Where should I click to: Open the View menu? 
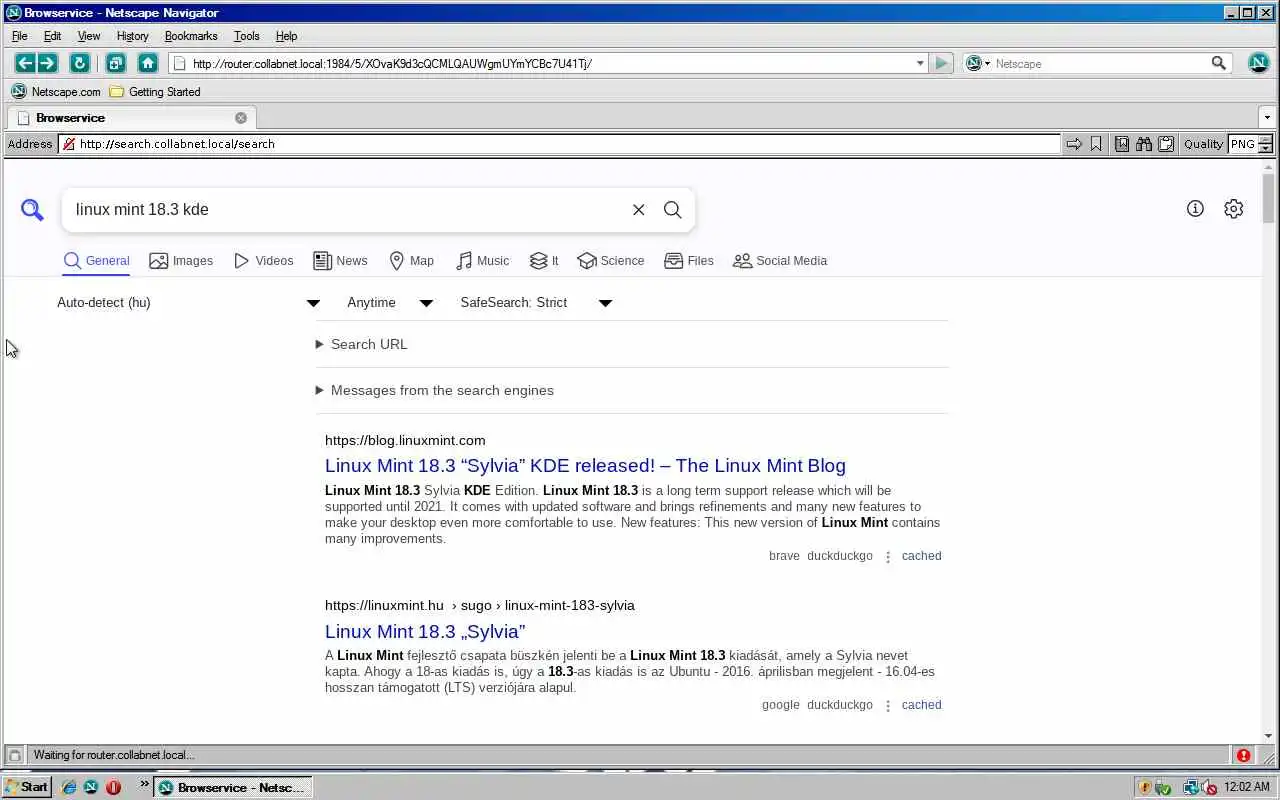(89, 36)
